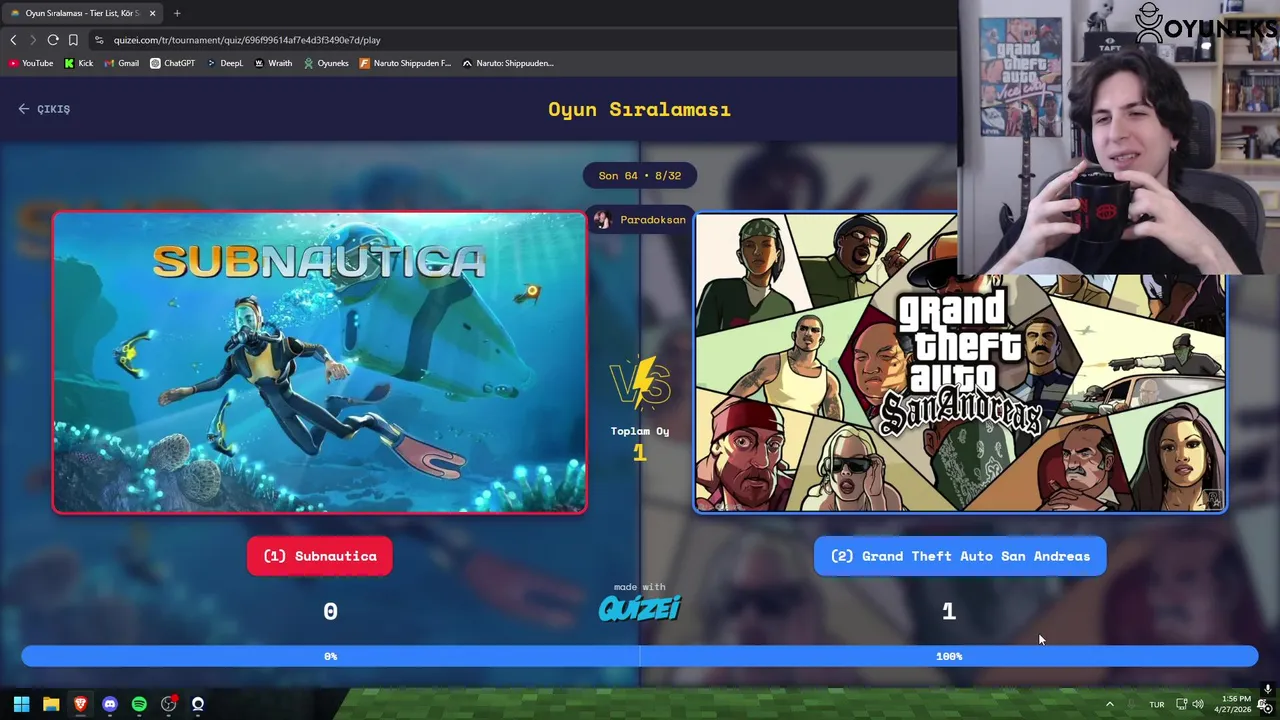Image resolution: width=1280 pixels, height=720 pixels.
Task: Expand the system tray hidden icons
Action: [1109, 704]
